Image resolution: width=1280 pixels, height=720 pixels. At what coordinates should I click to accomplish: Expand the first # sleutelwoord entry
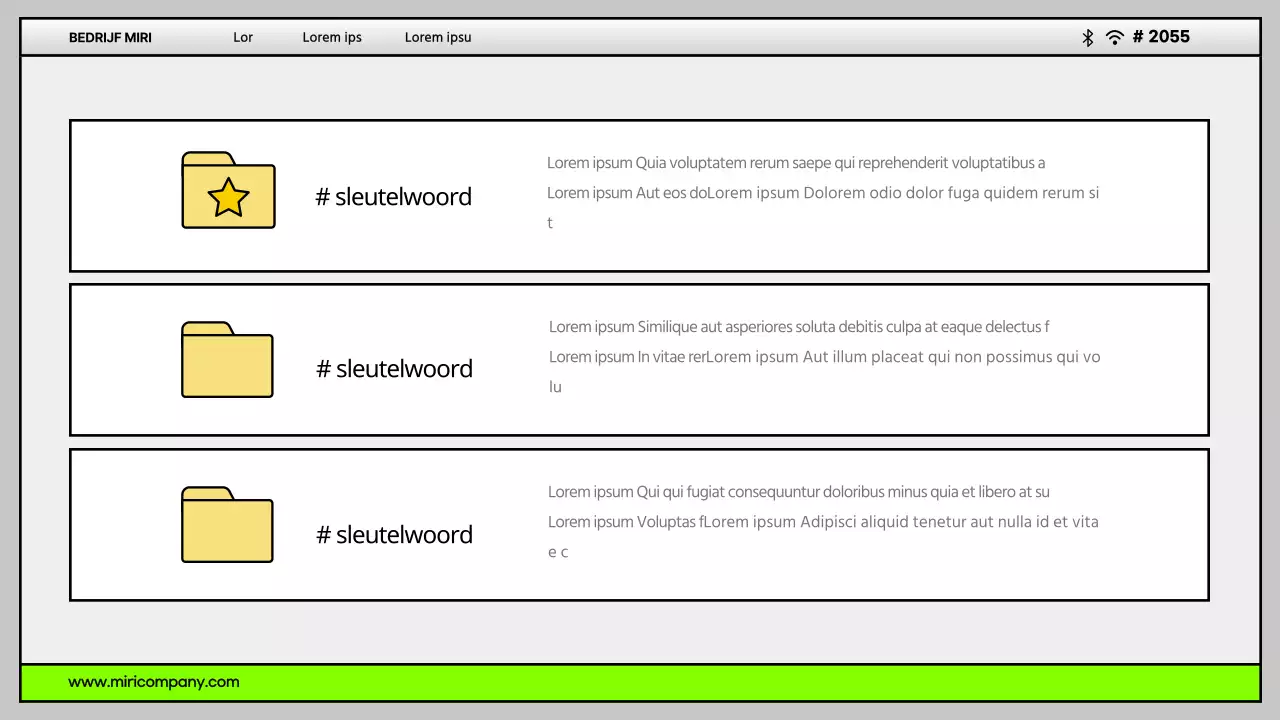[394, 196]
